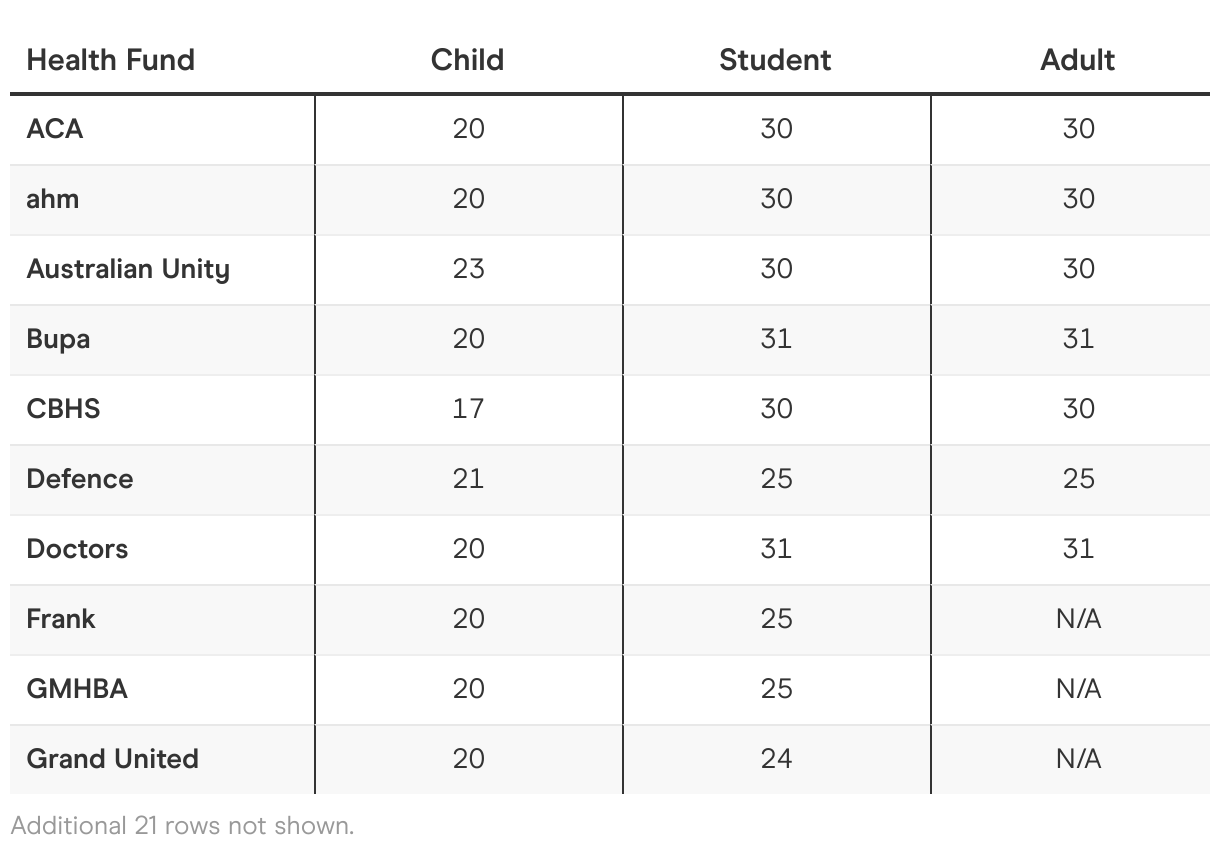Select the Grand United fund name
The height and width of the screenshot is (850, 1220).
click(112, 759)
